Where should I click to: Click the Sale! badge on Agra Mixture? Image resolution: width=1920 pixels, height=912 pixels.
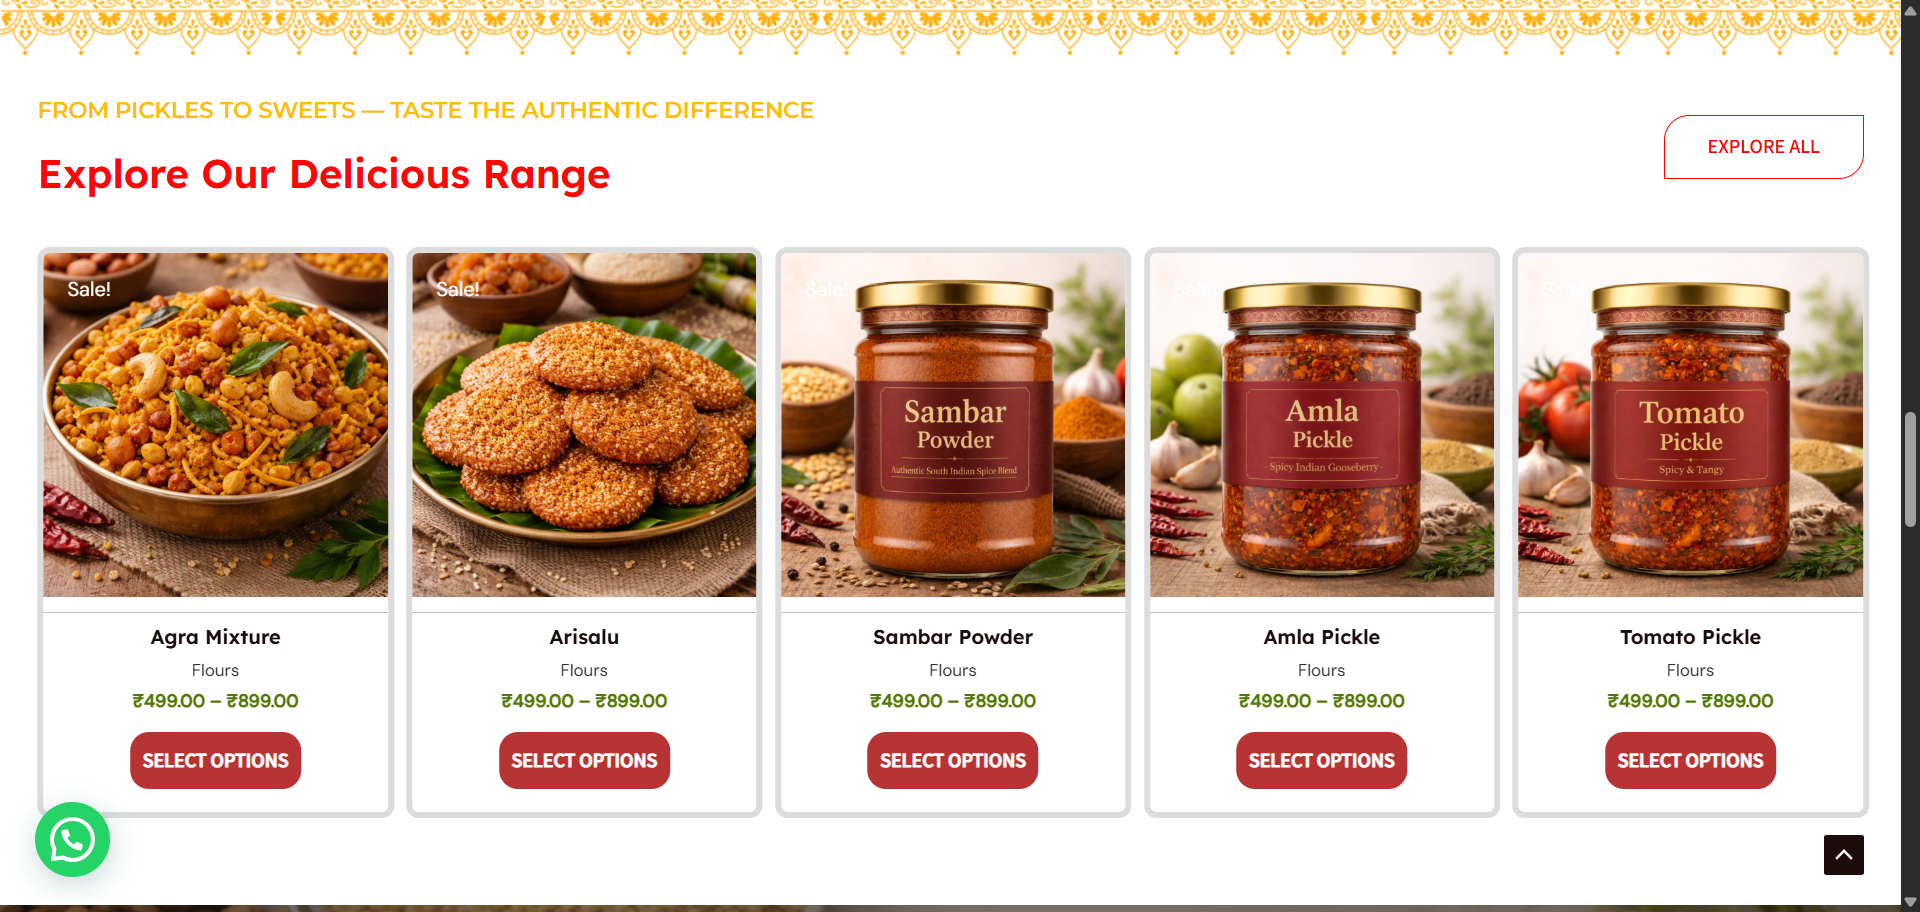point(89,290)
